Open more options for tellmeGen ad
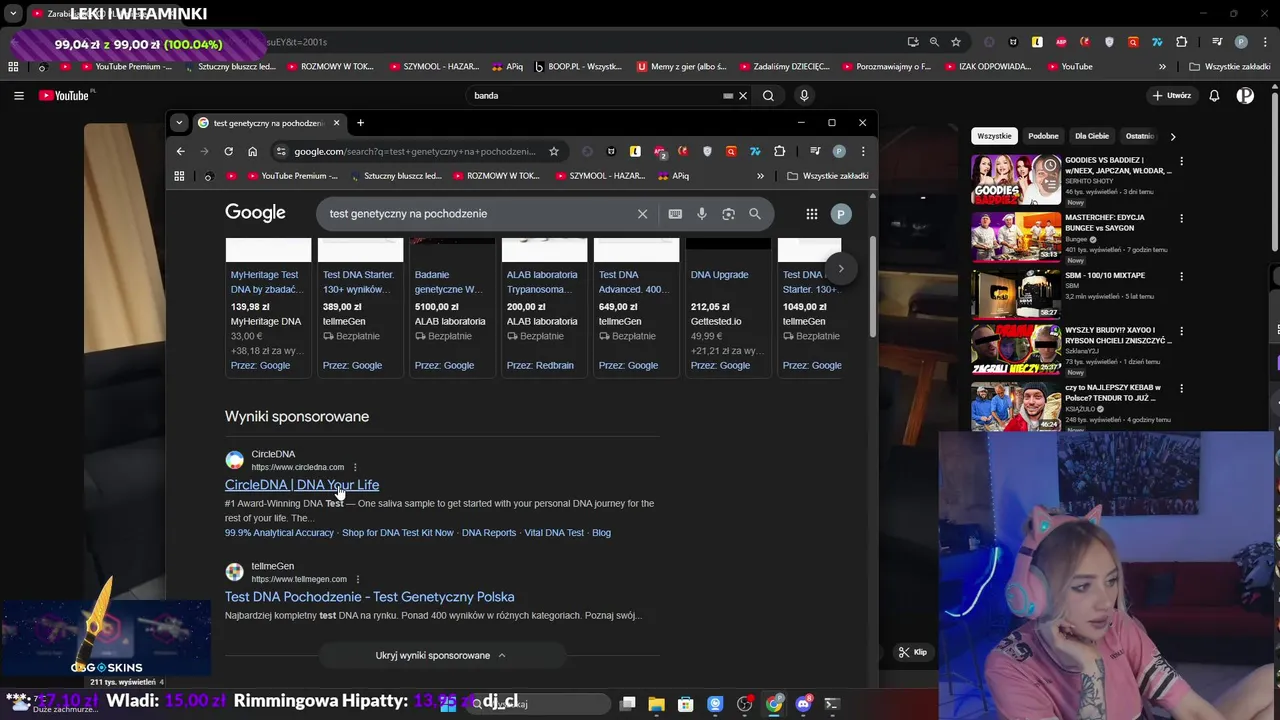This screenshot has width=1280, height=720. pyautogui.click(x=357, y=579)
